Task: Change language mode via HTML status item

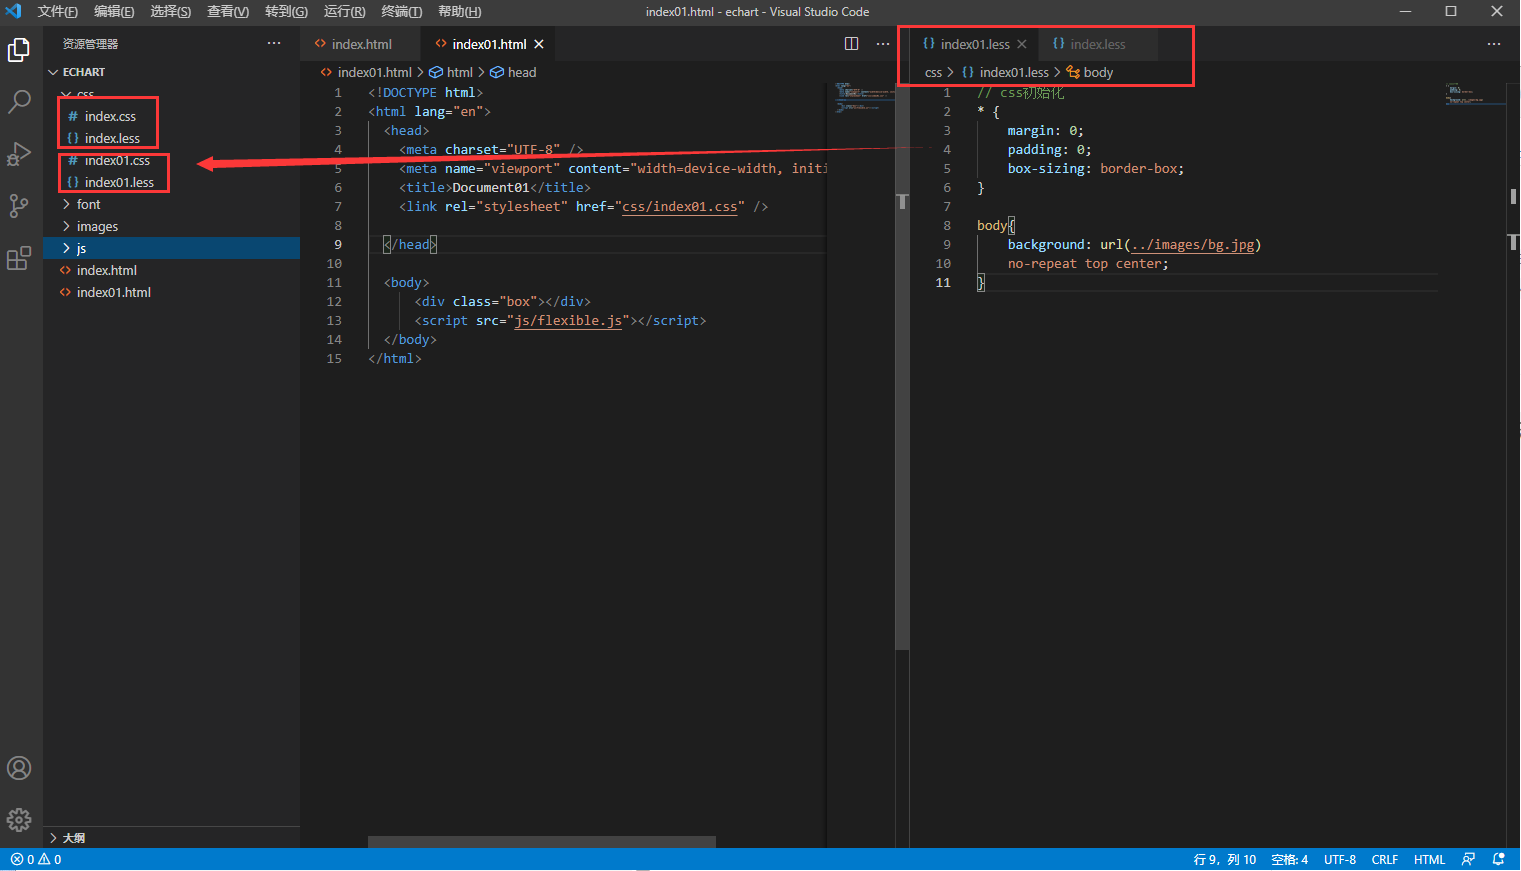Action: pyautogui.click(x=1429, y=859)
